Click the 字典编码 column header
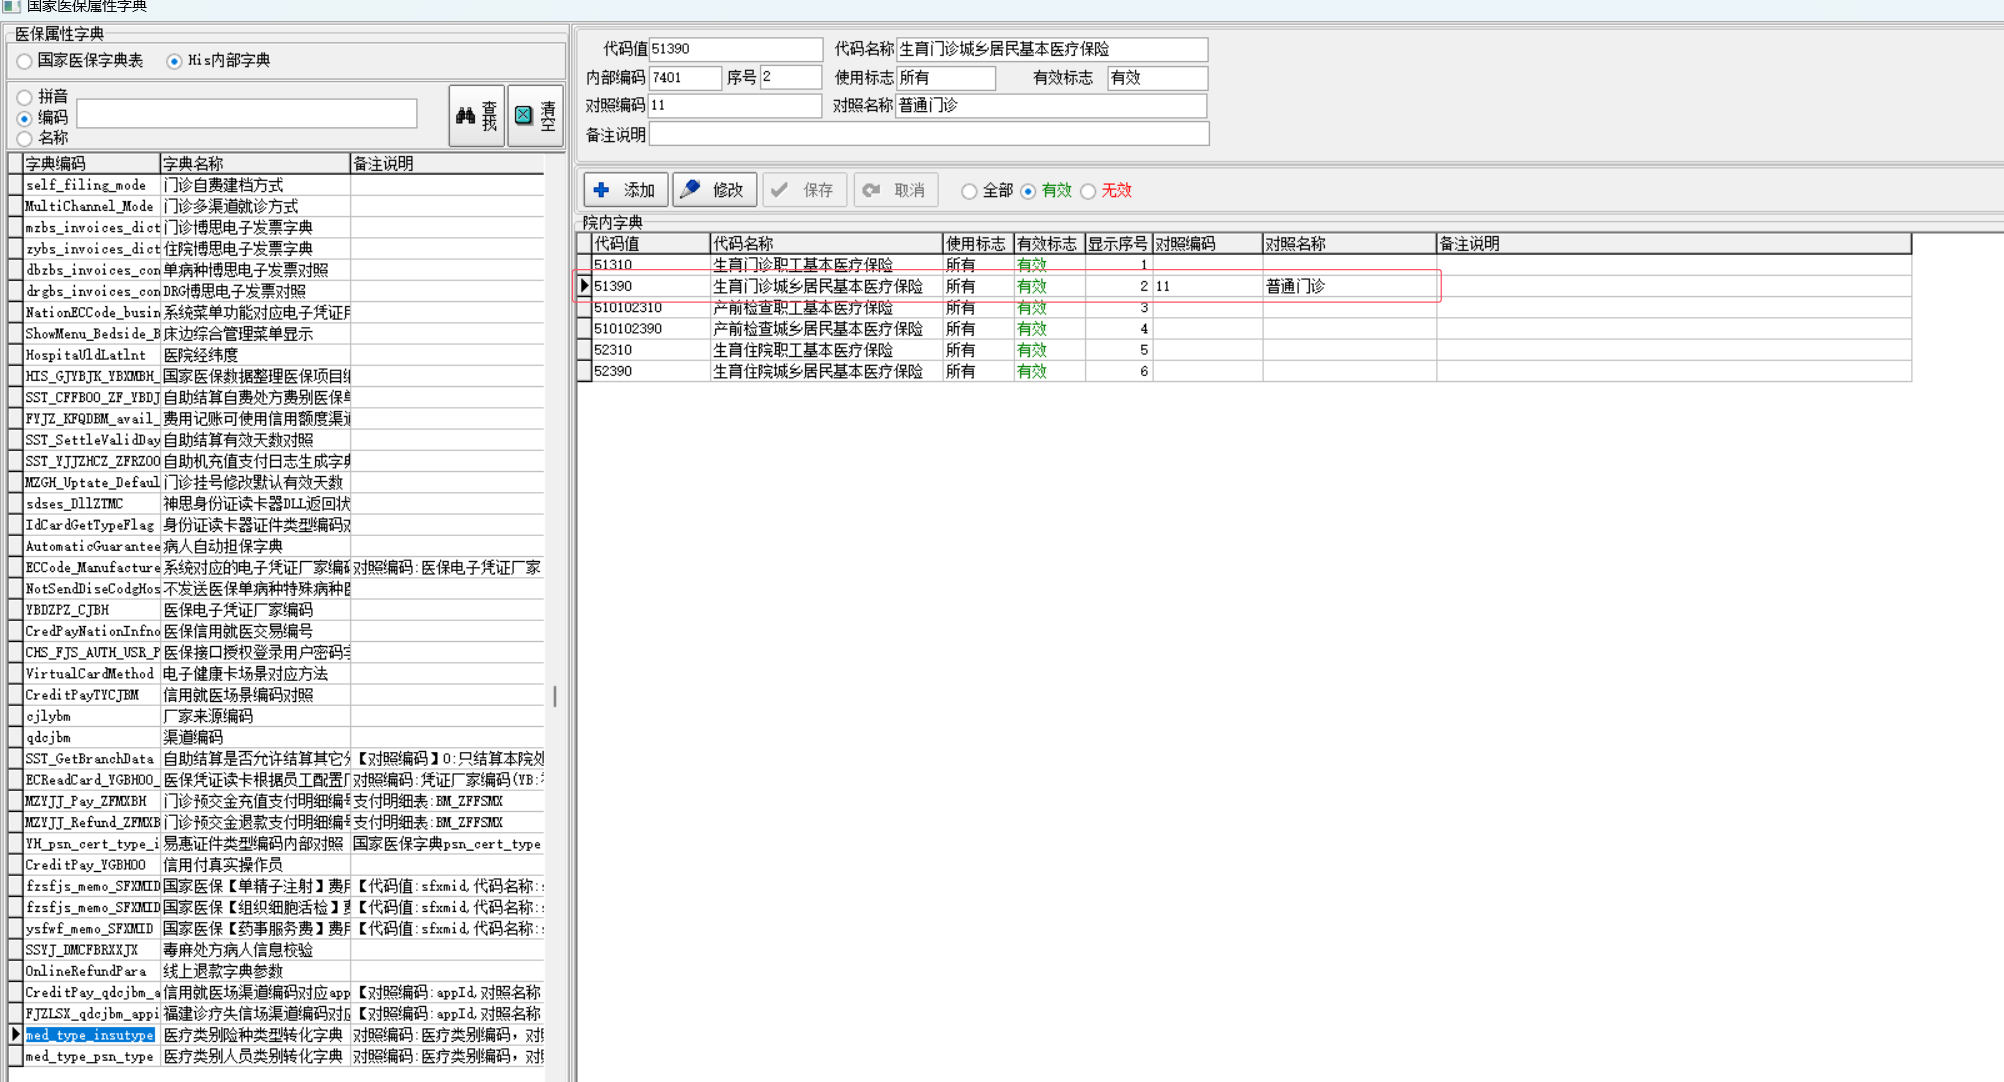 coord(90,163)
